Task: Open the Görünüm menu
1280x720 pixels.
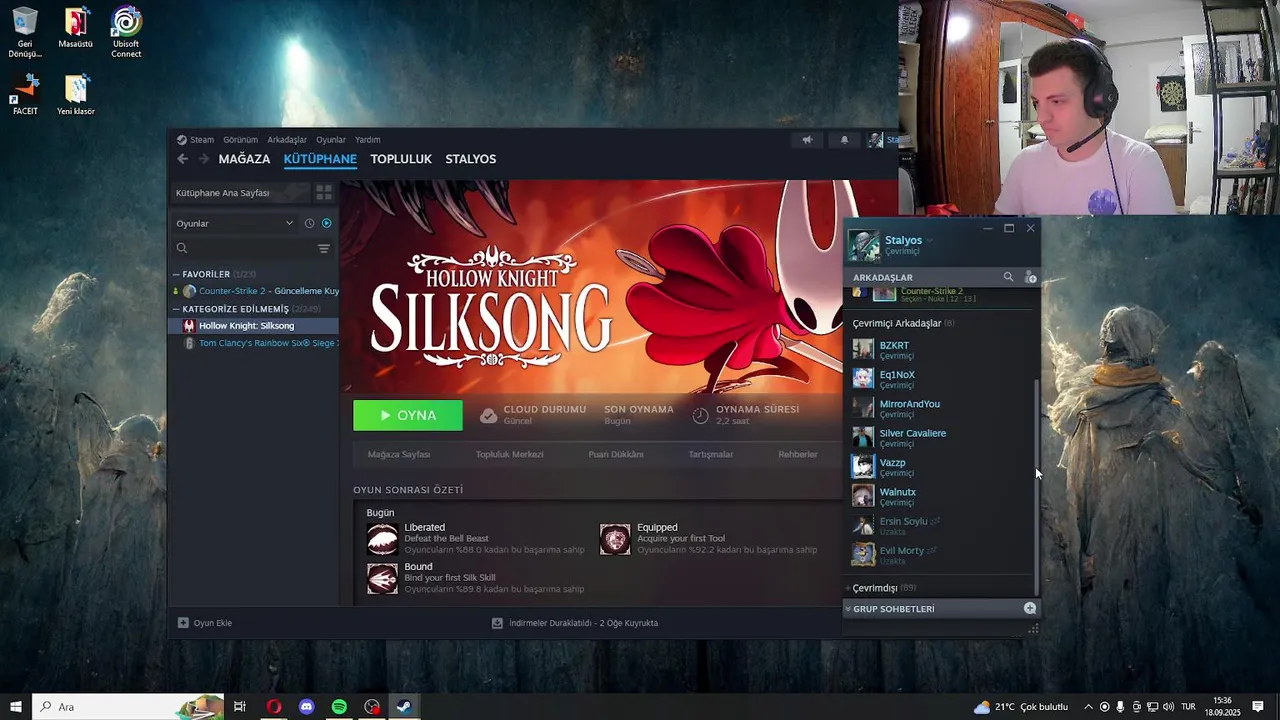Action: click(240, 140)
